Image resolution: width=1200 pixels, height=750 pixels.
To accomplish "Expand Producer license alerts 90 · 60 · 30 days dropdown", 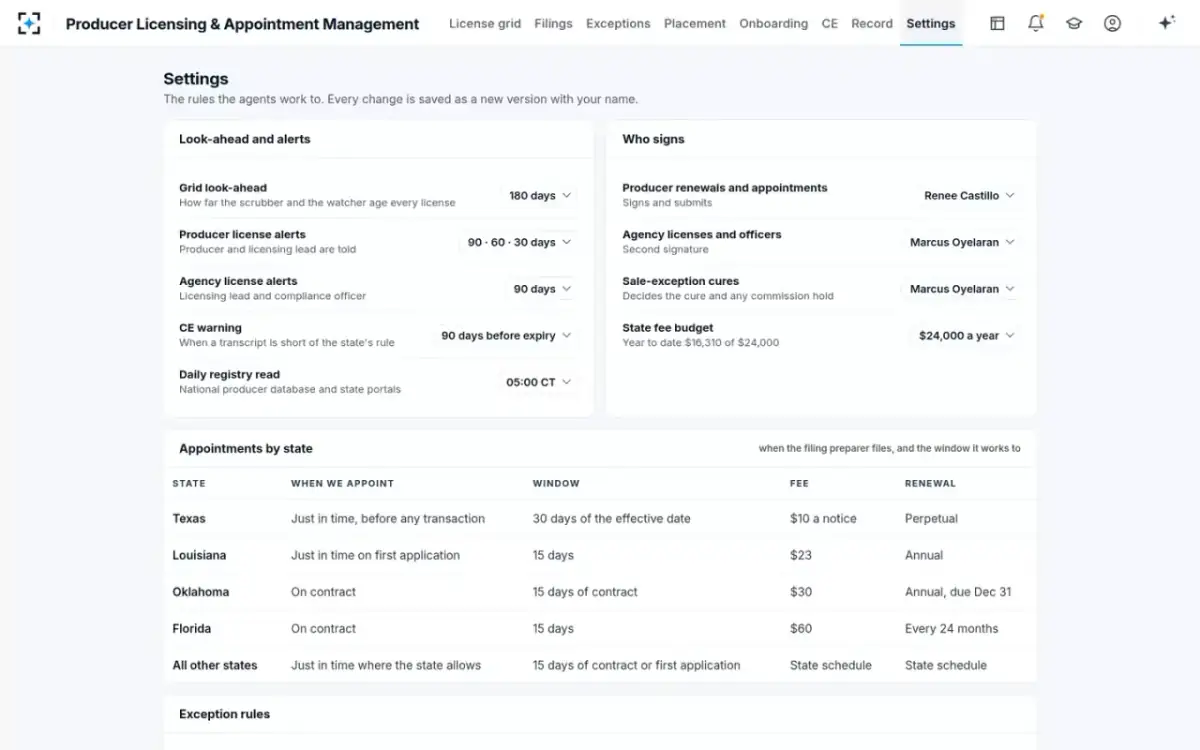I will point(519,242).
